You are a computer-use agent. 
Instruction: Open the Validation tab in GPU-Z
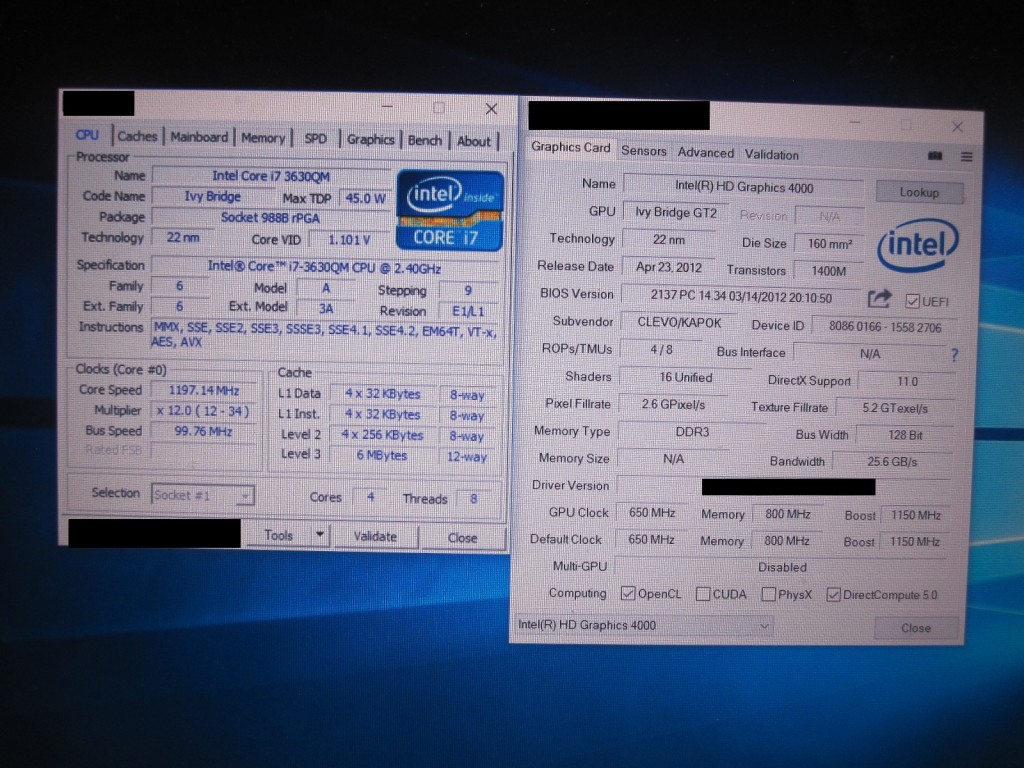point(772,155)
